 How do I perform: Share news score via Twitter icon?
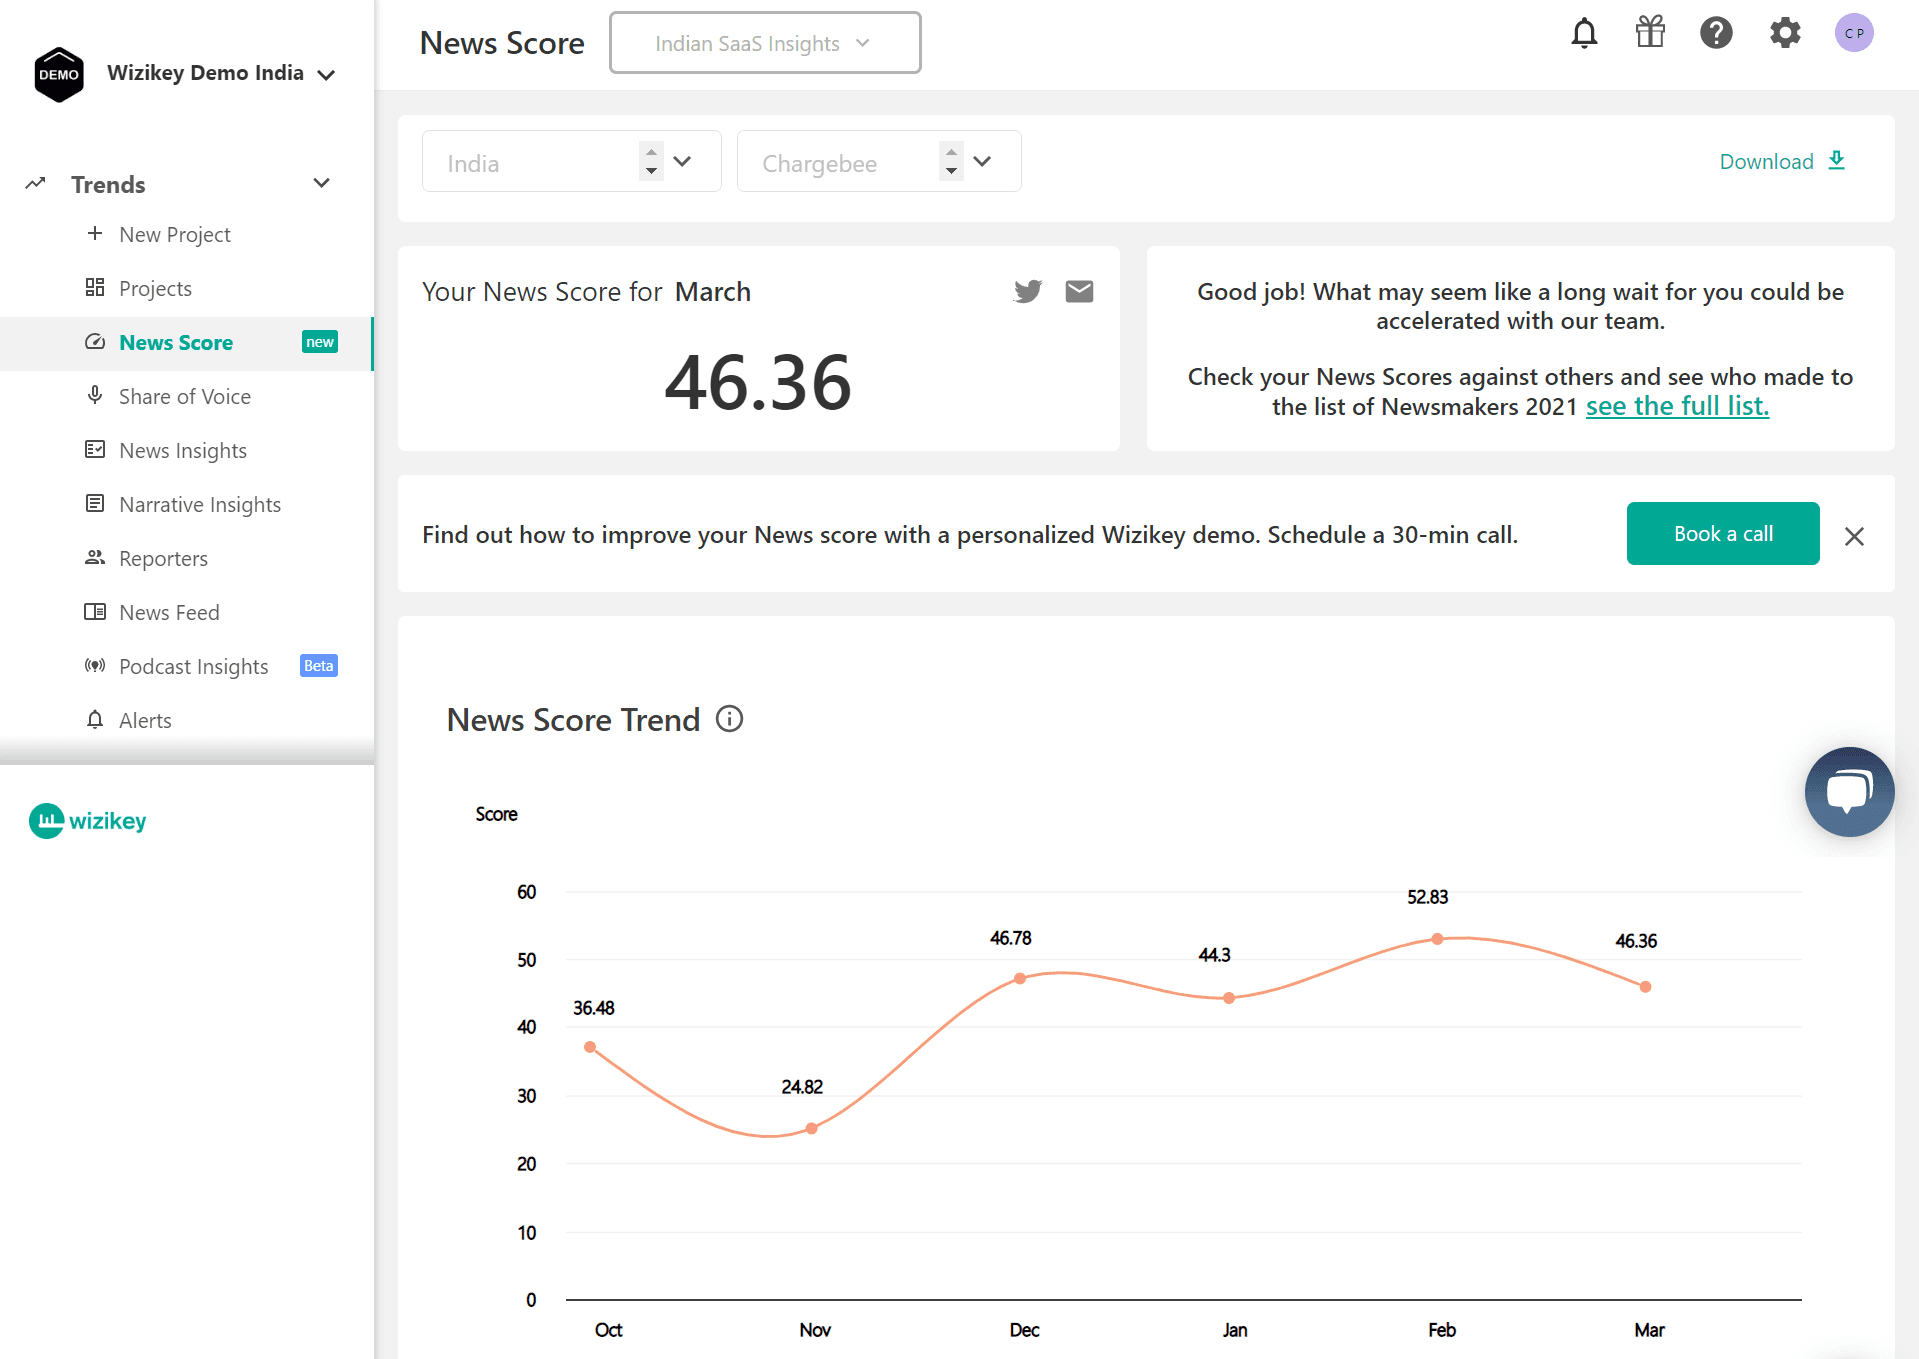pyautogui.click(x=1027, y=291)
